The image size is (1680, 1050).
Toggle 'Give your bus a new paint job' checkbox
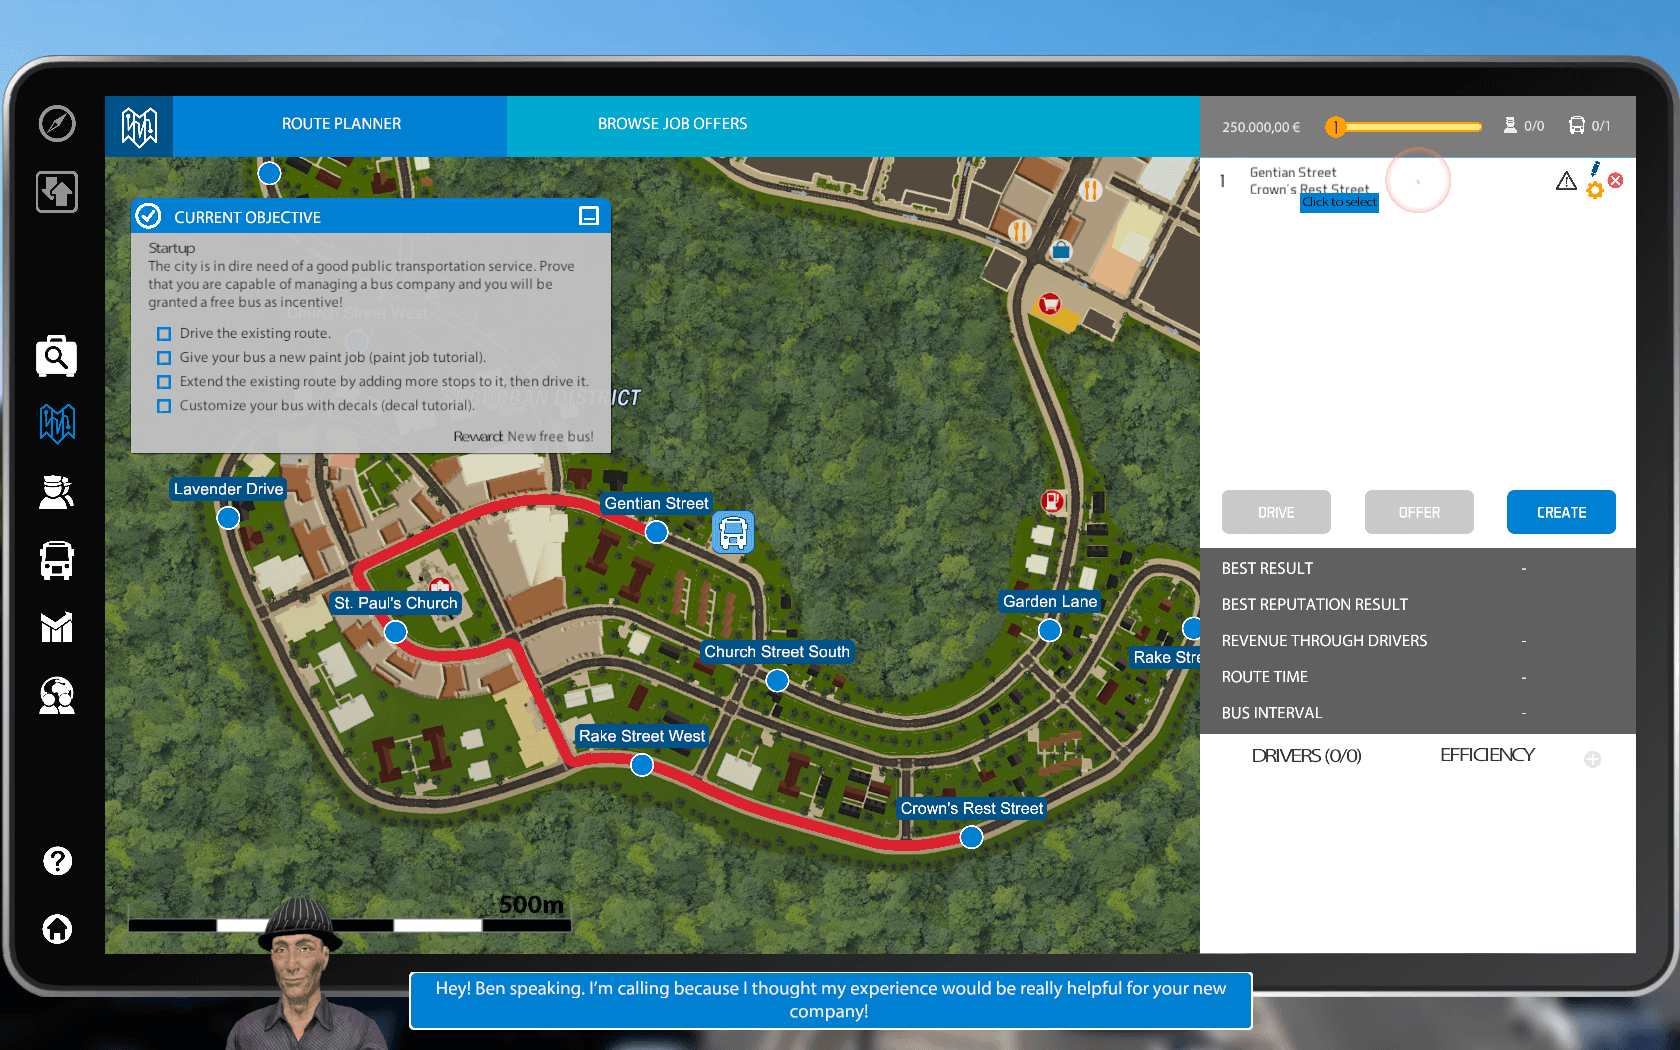point(164,358)
